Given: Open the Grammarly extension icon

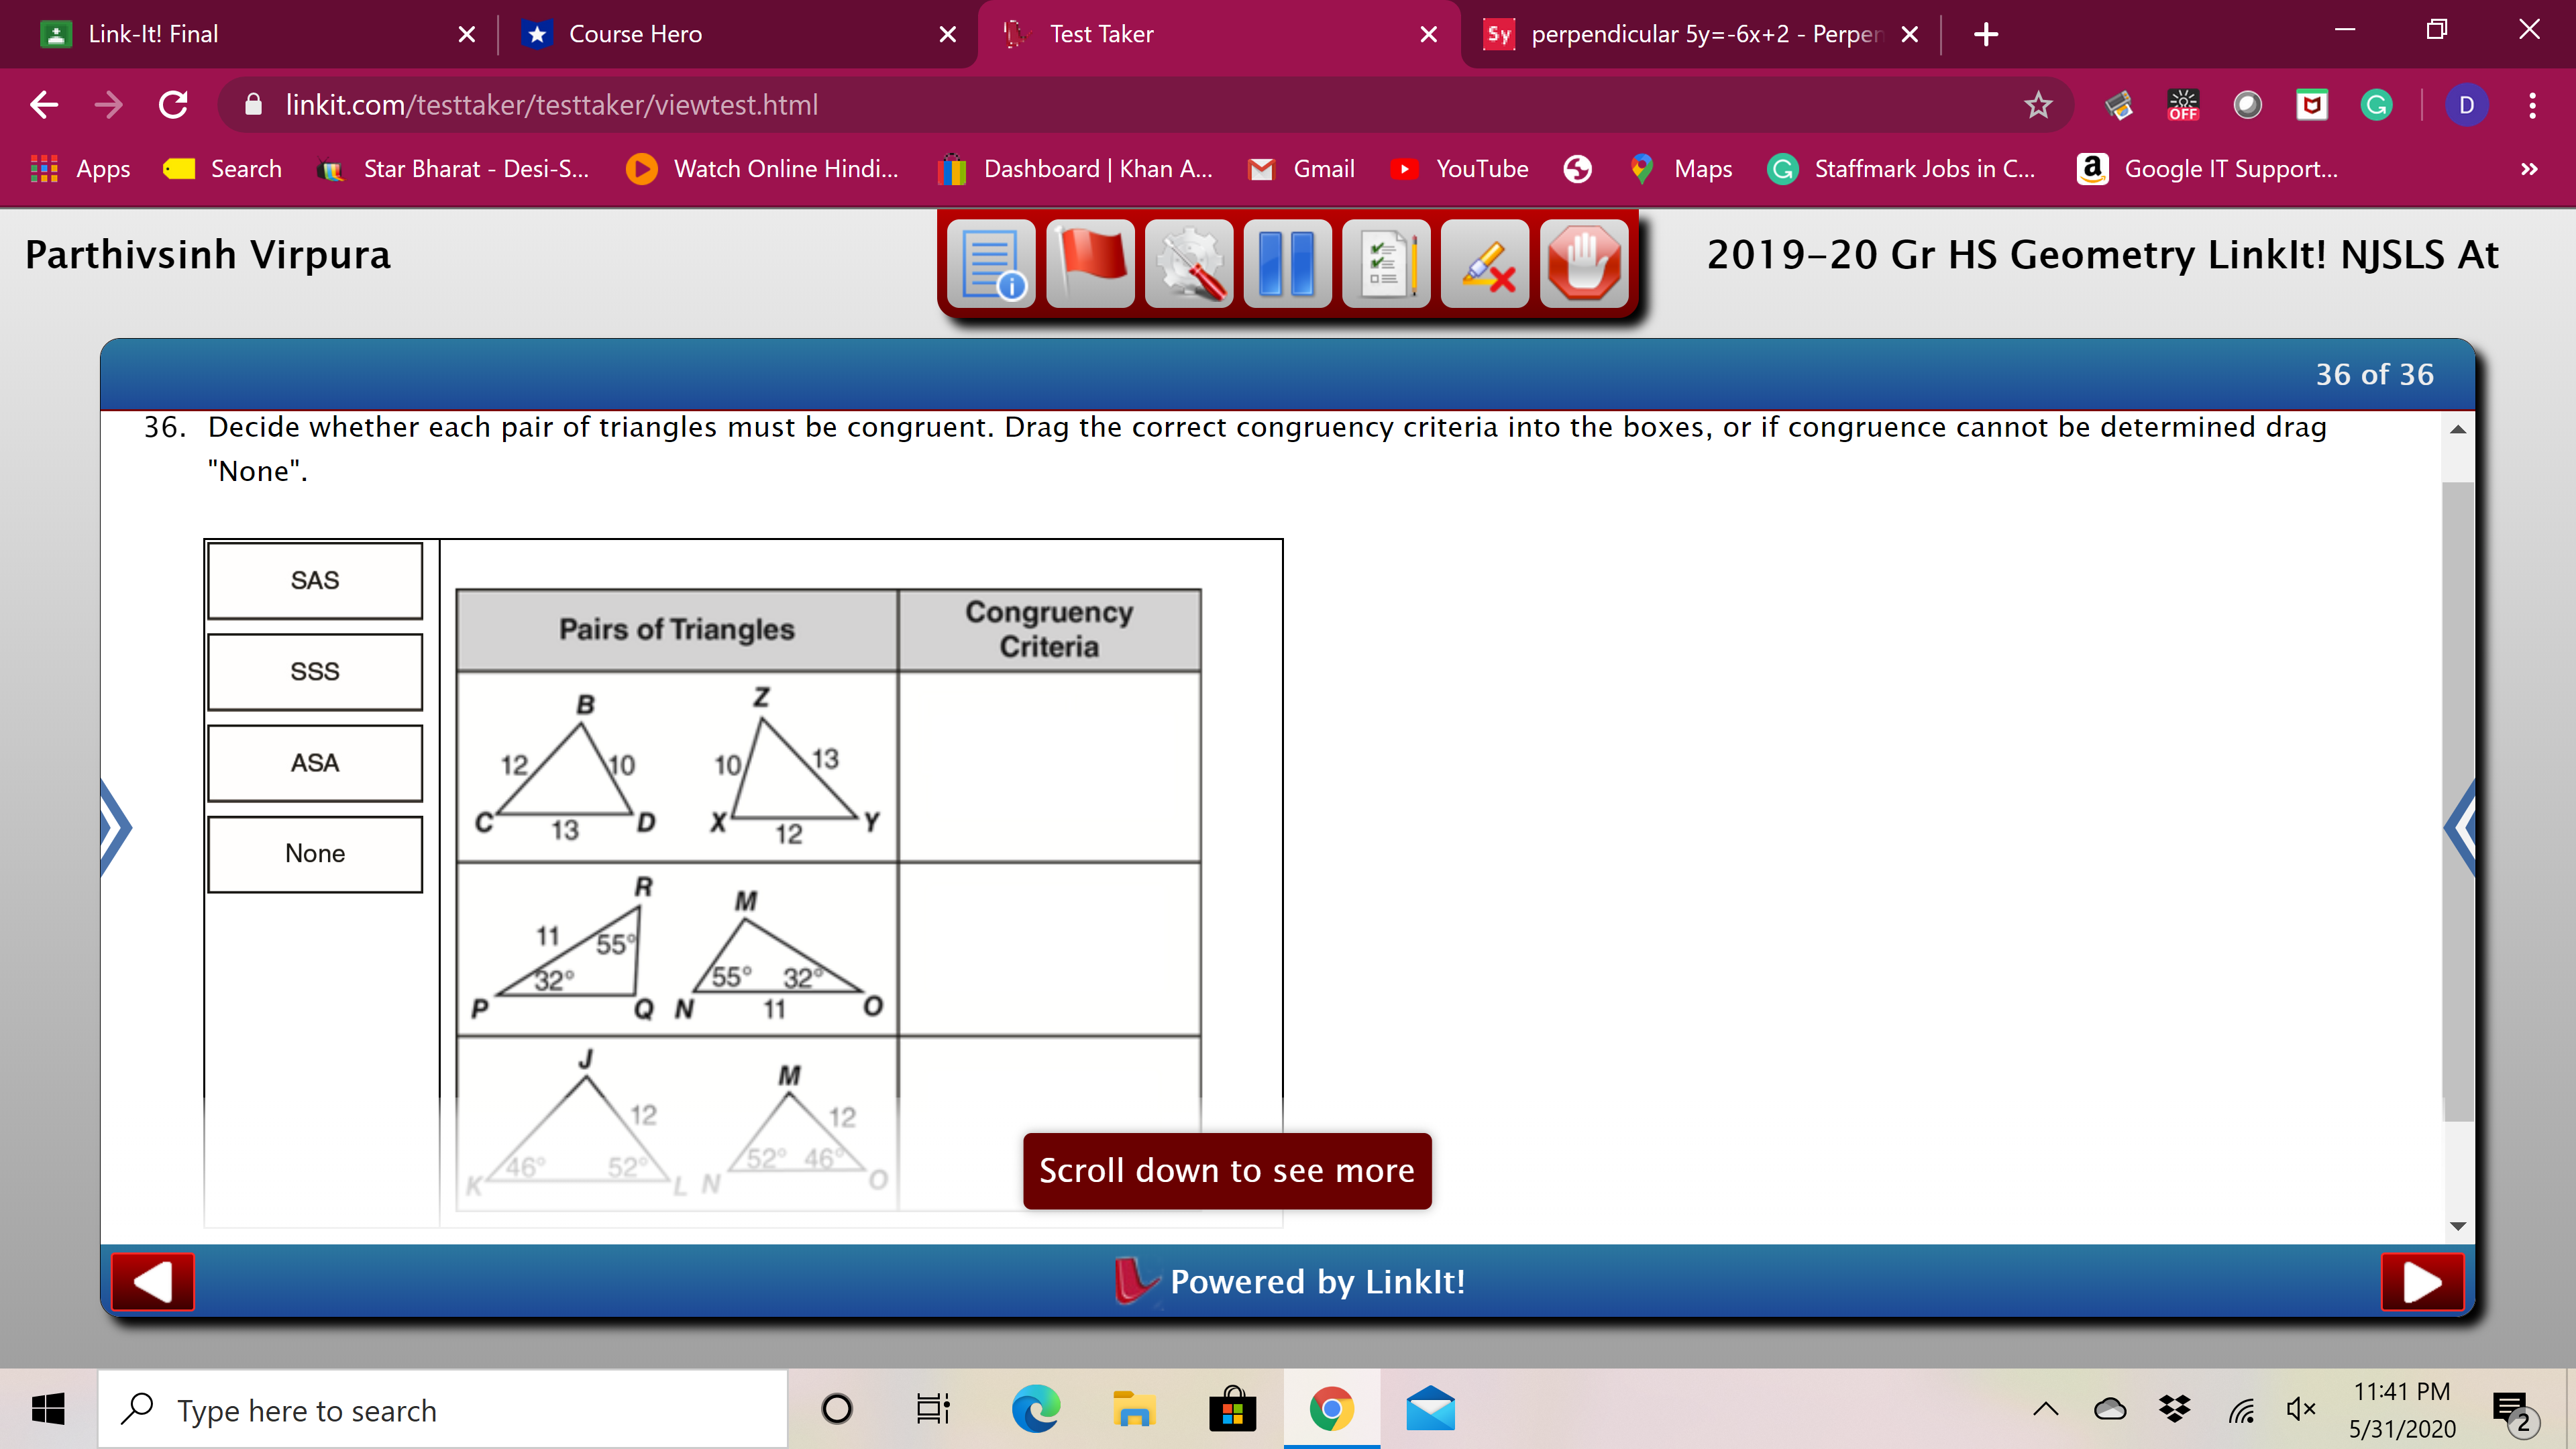Looking at the screenshot, I should [x=2377, y=105].
